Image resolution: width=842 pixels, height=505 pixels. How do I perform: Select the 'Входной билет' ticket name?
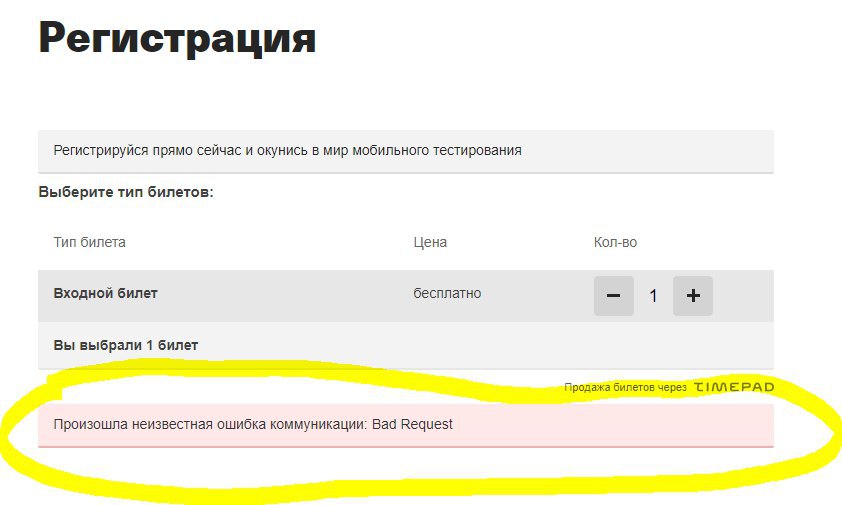(105, 293)
